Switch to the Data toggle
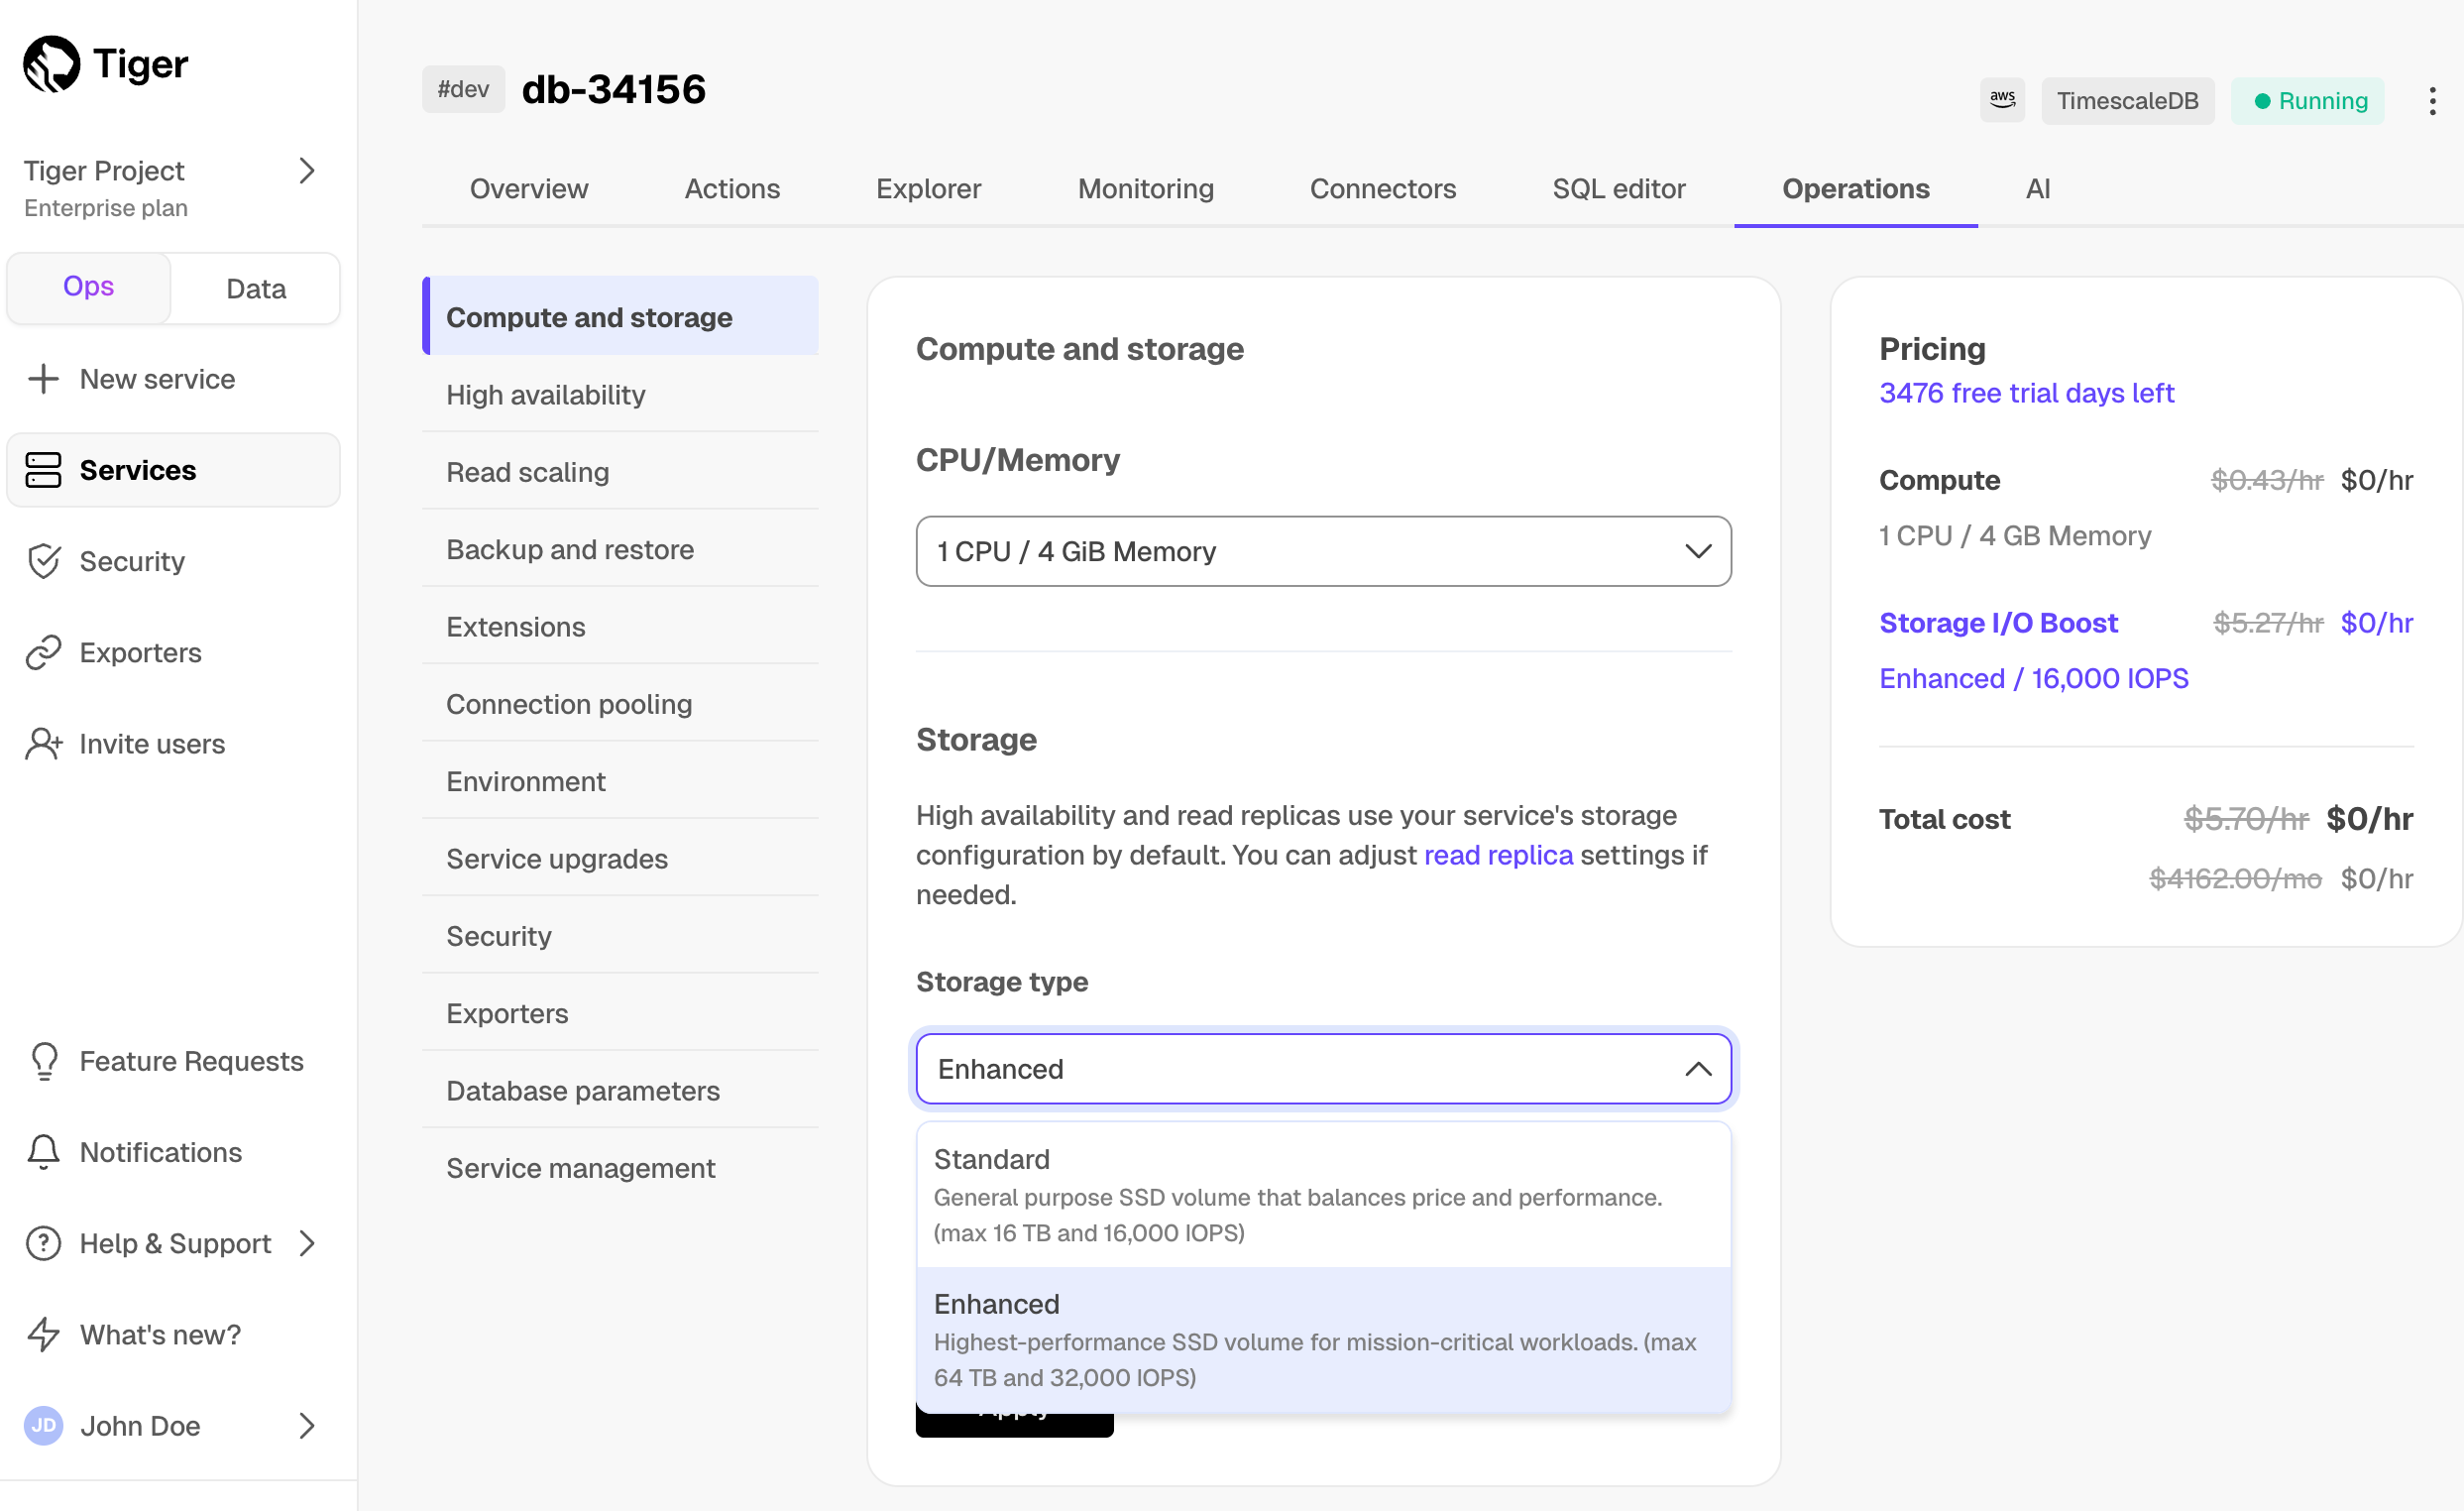Viewport: 2464px width, 1511px height. [x=256, y=289]
